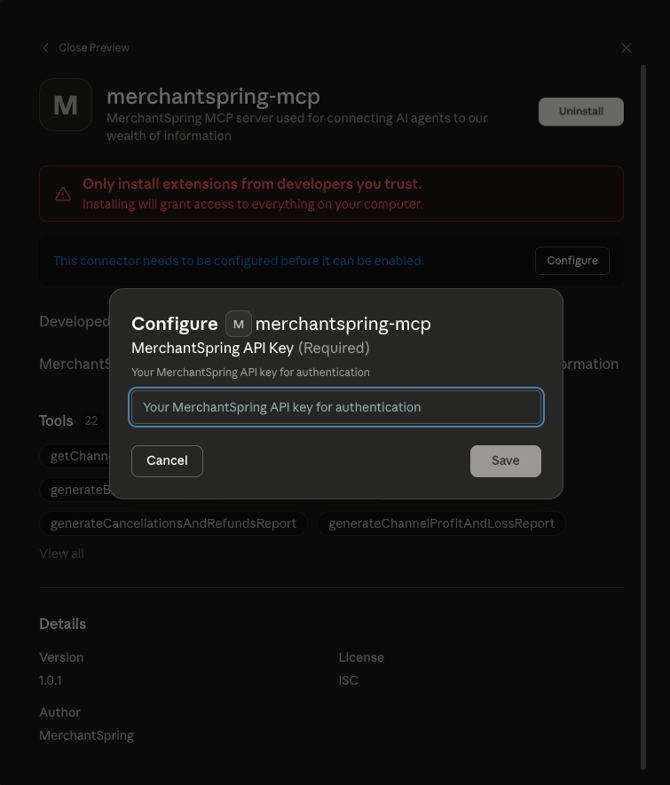Click the large M extension logo
Screen dimensions: 670x785
click(66, 105)
